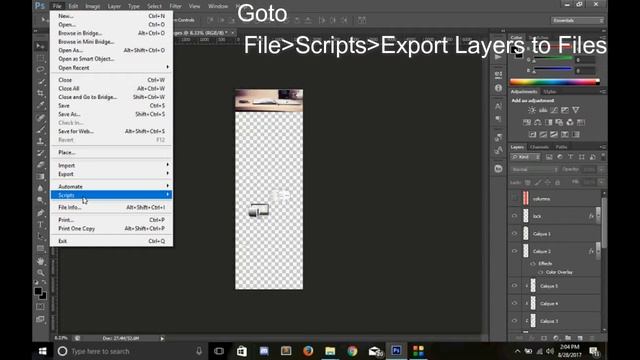Click the delete layer trash icon
This screenshot has width=640, height=360.
592,338
